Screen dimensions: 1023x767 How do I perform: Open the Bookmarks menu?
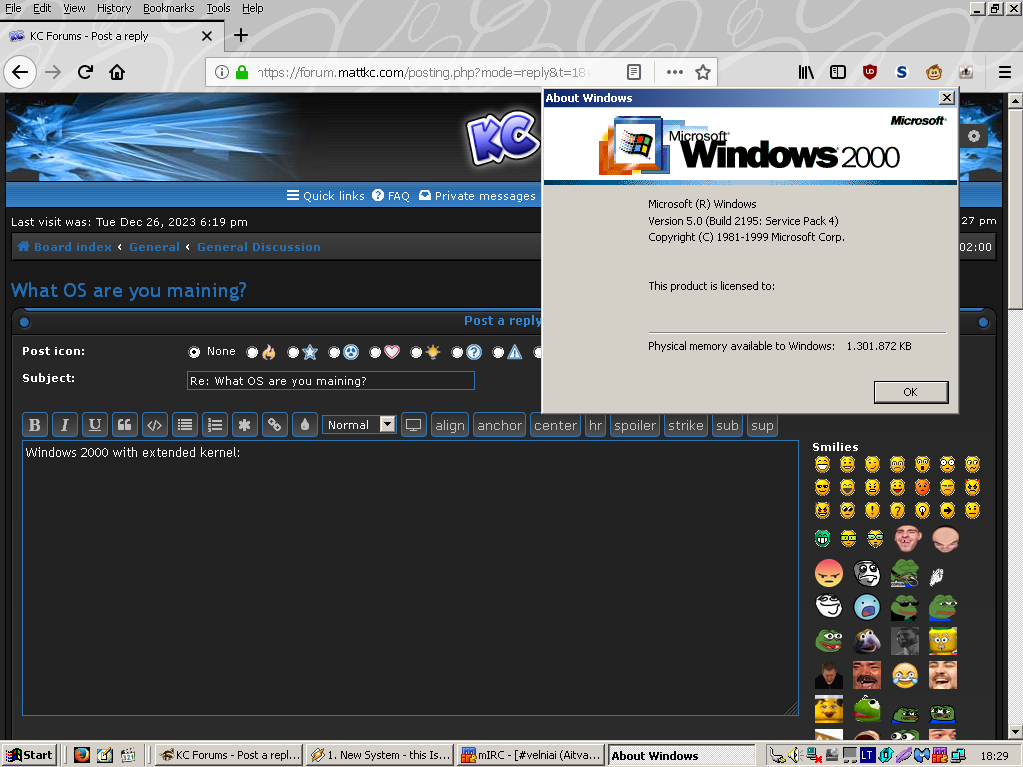[168, 8]
